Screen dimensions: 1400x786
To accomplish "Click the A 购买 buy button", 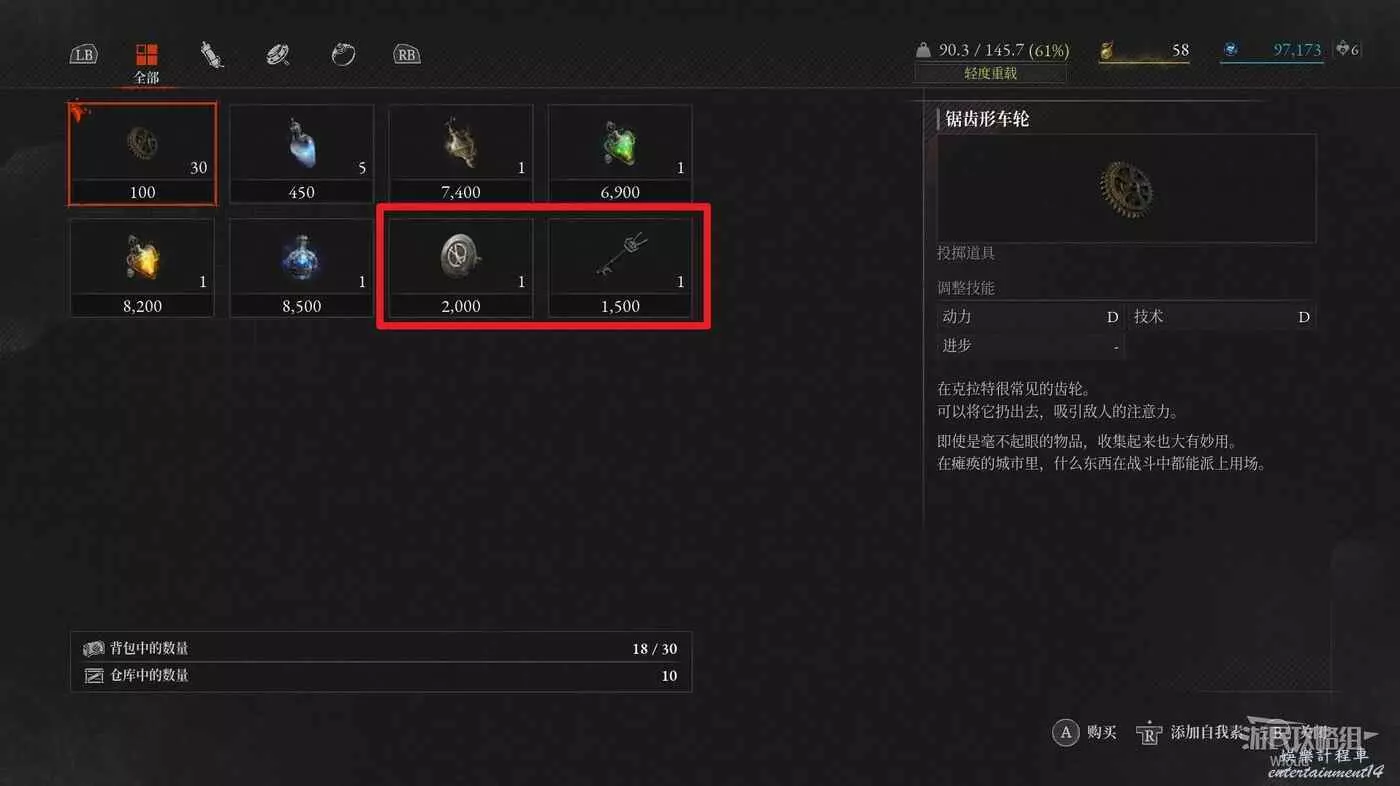I will 1085,732.
